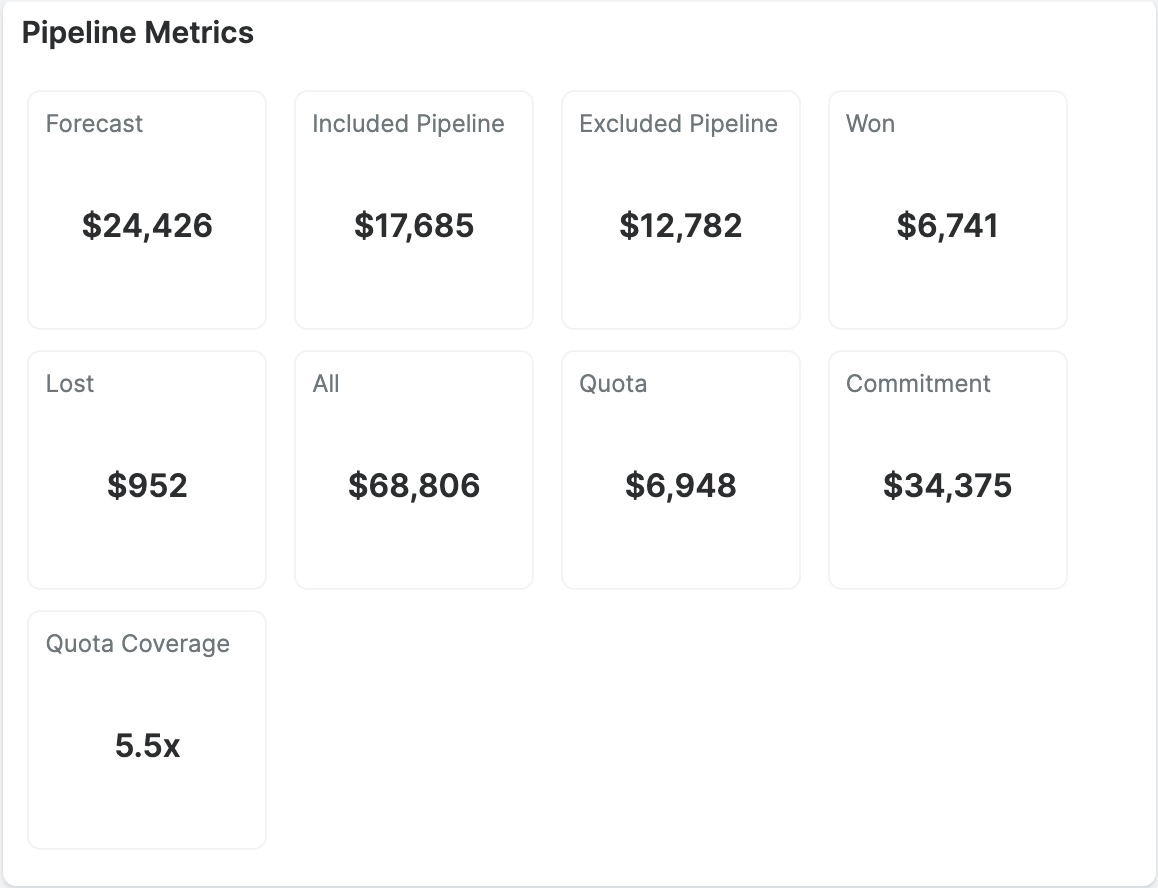Click the Forecast metric card
The width and height of the screenshot is (1158, 888).
click(146, 209)
